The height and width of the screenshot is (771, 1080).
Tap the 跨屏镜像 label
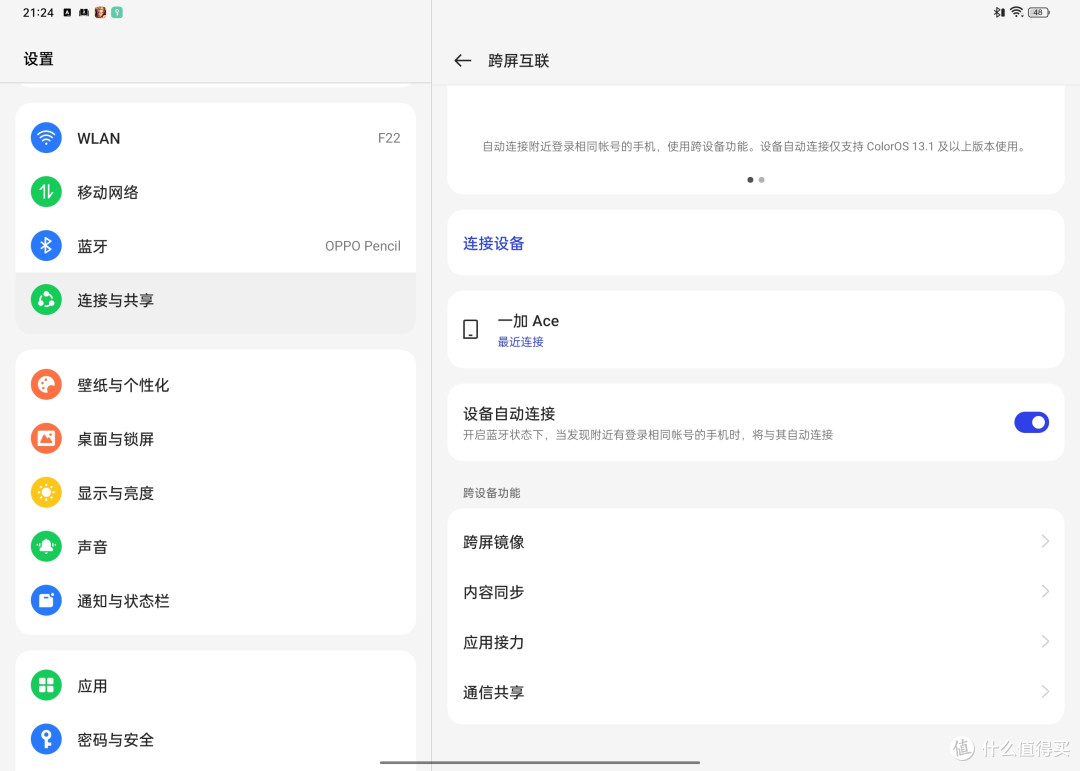click(493, 542)
